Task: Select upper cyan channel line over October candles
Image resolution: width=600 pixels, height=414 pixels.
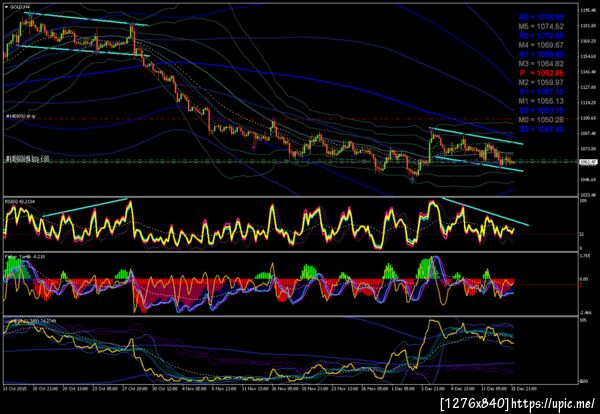Action: pos(86,19)
